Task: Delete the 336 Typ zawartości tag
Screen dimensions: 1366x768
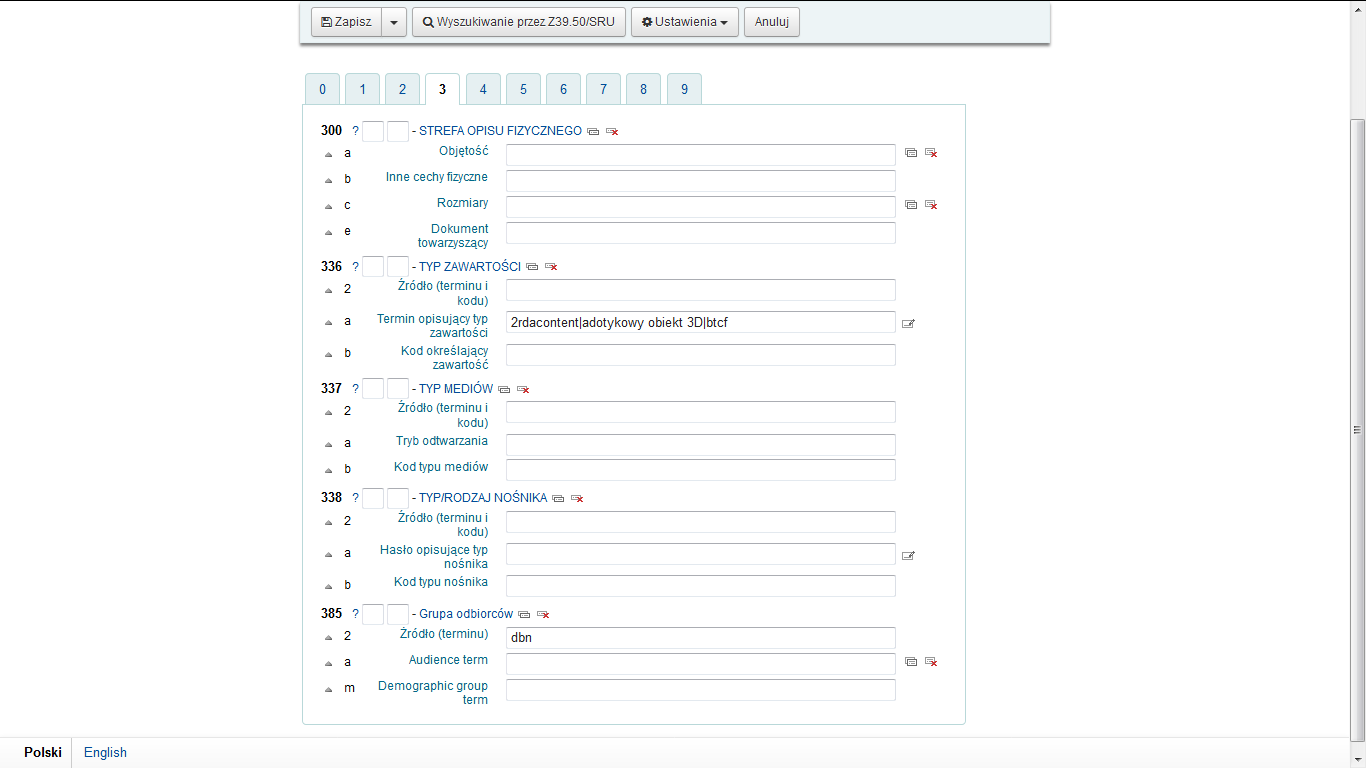Action: pyautogui.click(x=551, y=267)
